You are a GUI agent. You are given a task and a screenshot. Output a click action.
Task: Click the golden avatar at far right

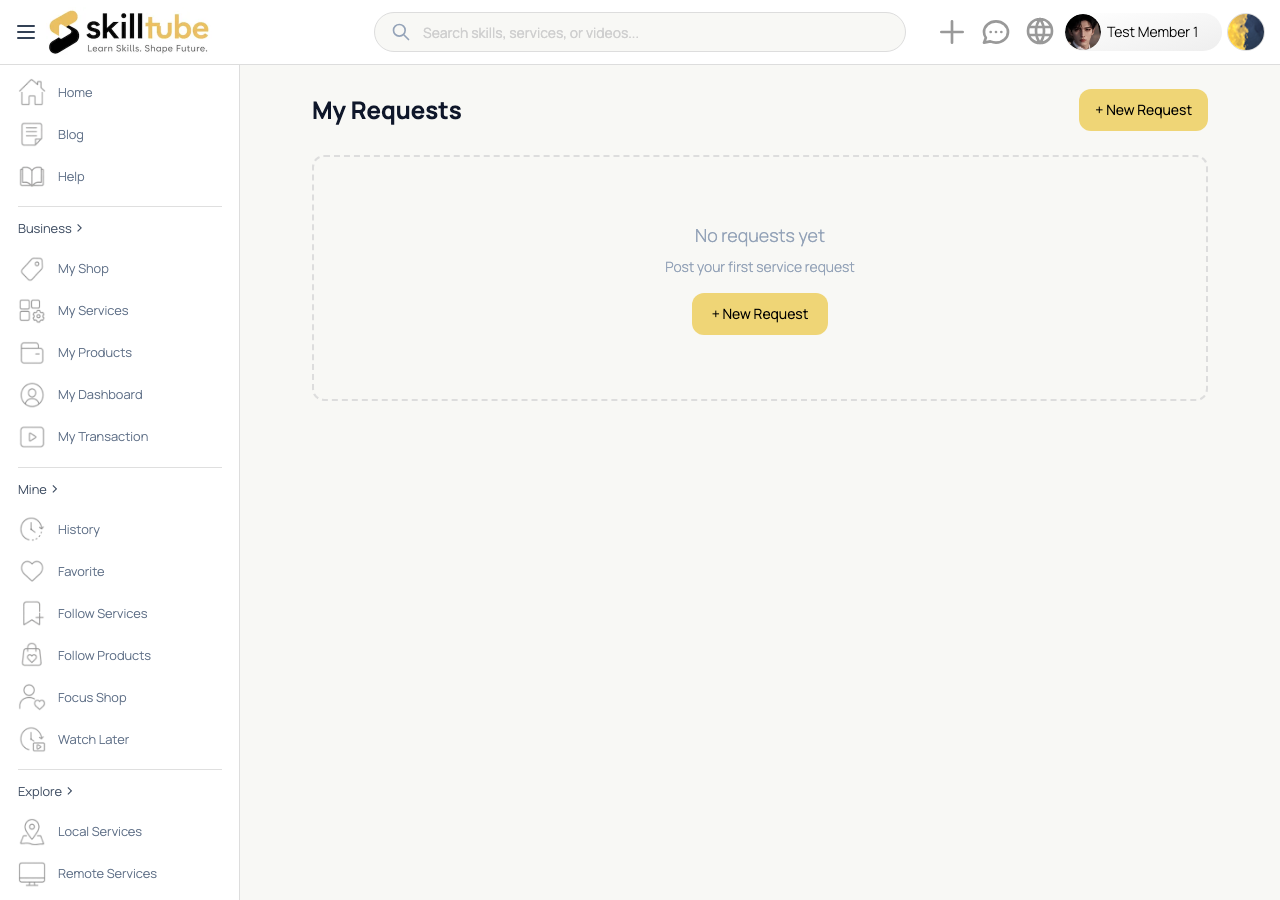pyautogui.click(x=1246, y=32)
